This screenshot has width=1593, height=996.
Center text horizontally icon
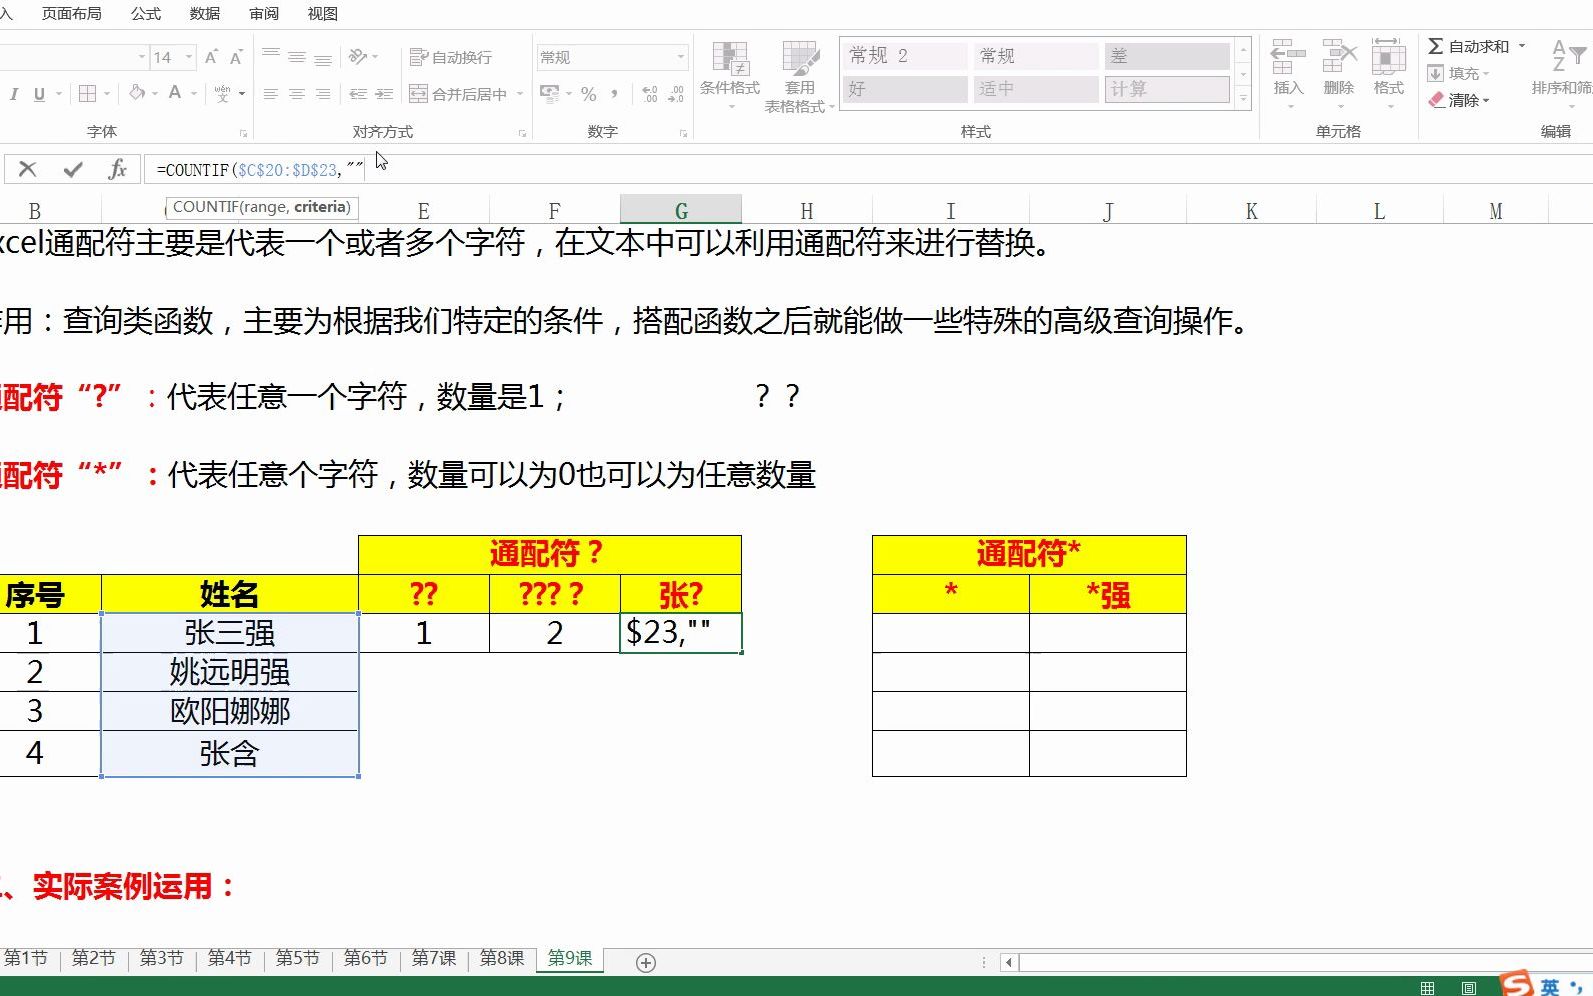click(297, 94)
